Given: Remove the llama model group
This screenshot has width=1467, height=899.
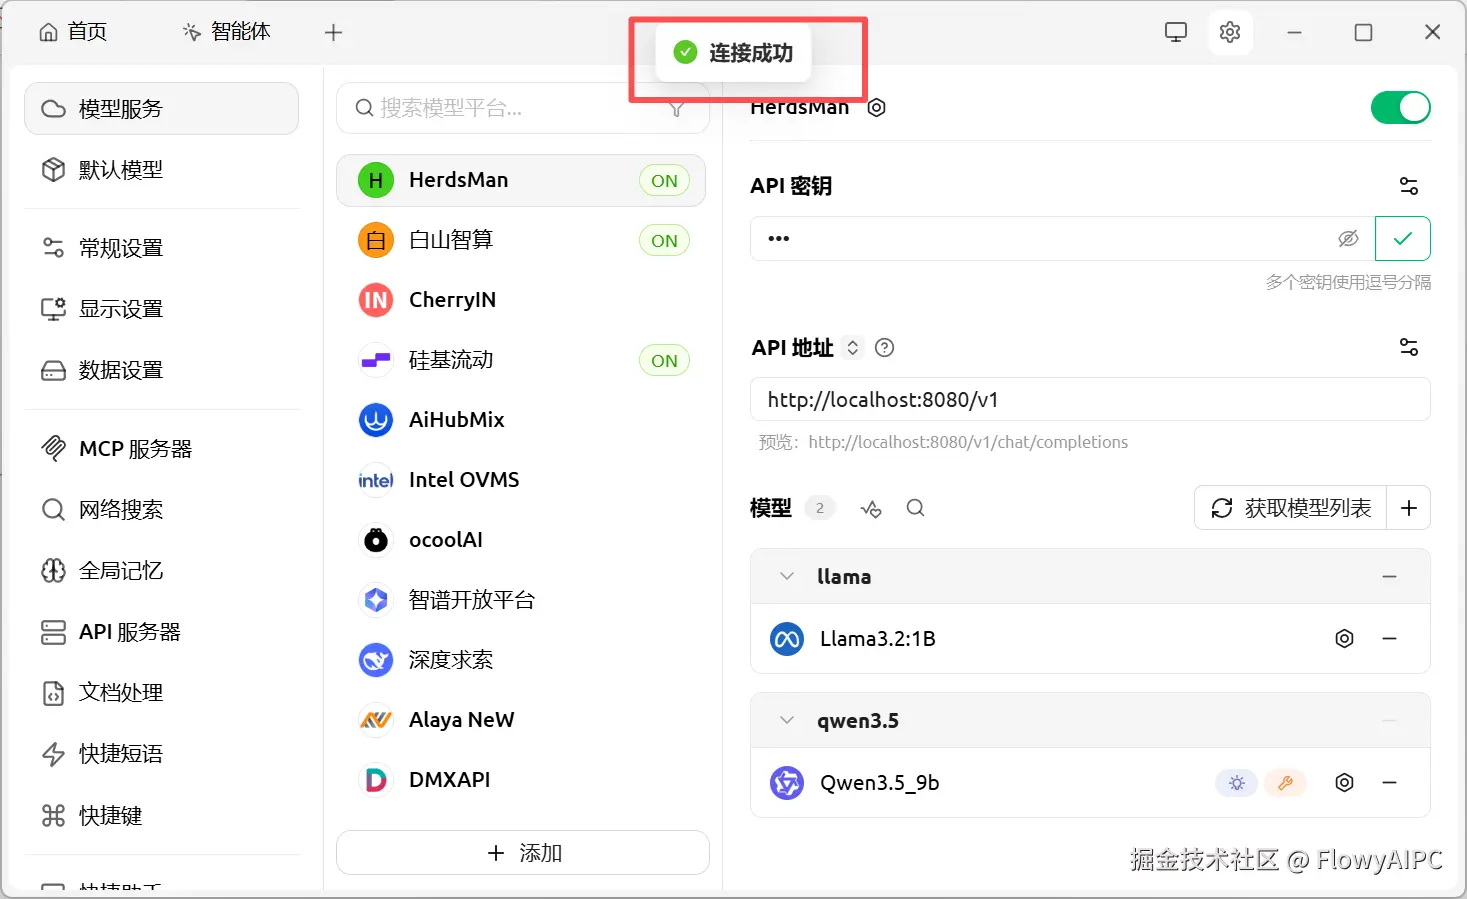Looking at the screenshot, I should click(1389, 577).
